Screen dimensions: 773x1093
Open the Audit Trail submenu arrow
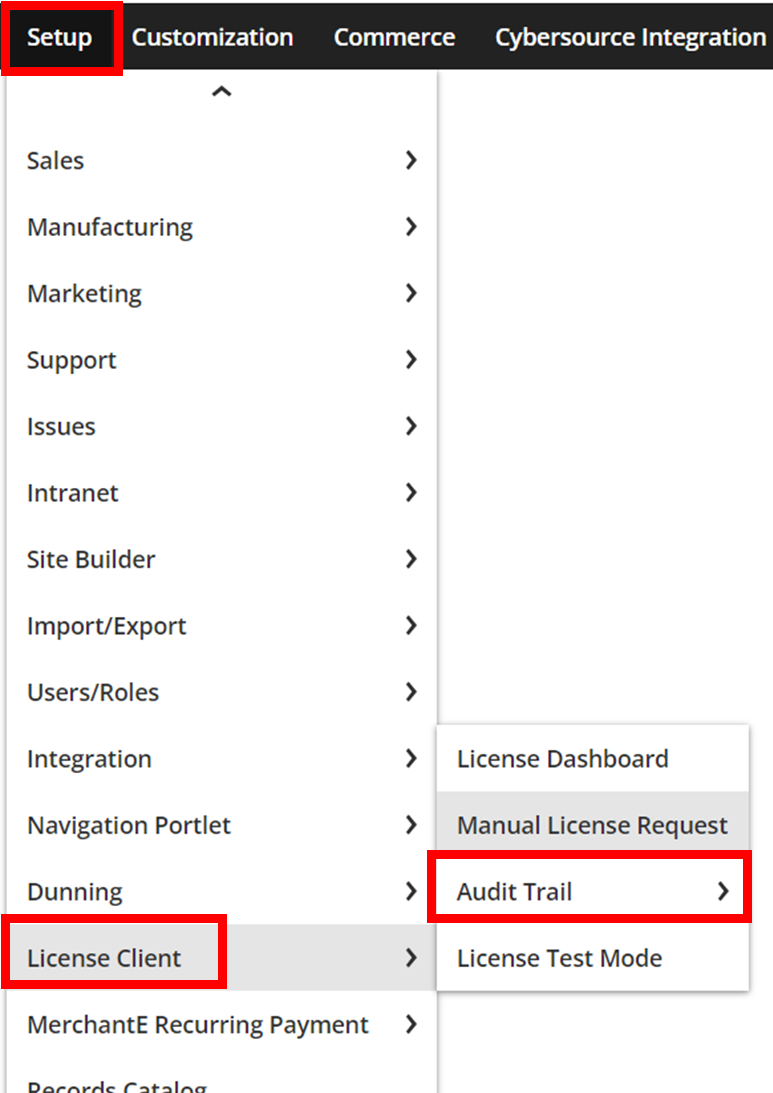(723, 891)
